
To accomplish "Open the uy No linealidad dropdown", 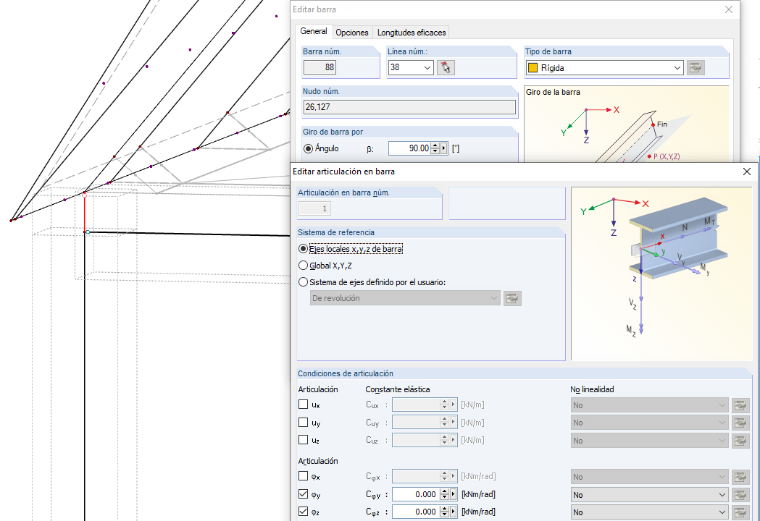I will click(x=649, y=423).
